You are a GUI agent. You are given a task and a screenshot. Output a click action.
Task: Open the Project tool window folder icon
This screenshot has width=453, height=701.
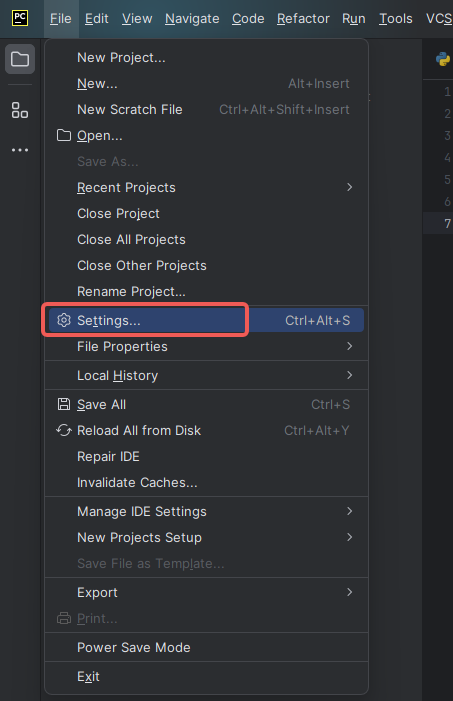tap(20, 59)
